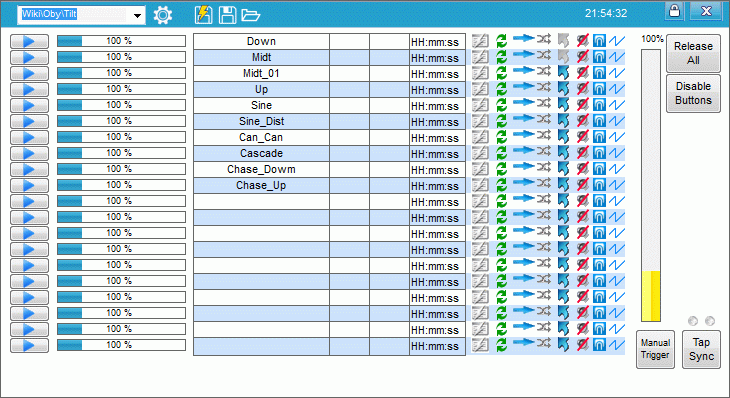Open the edit notepad icon for Chase_Dowm row
This screenshot has width=730, height=398.
point(480,169)
